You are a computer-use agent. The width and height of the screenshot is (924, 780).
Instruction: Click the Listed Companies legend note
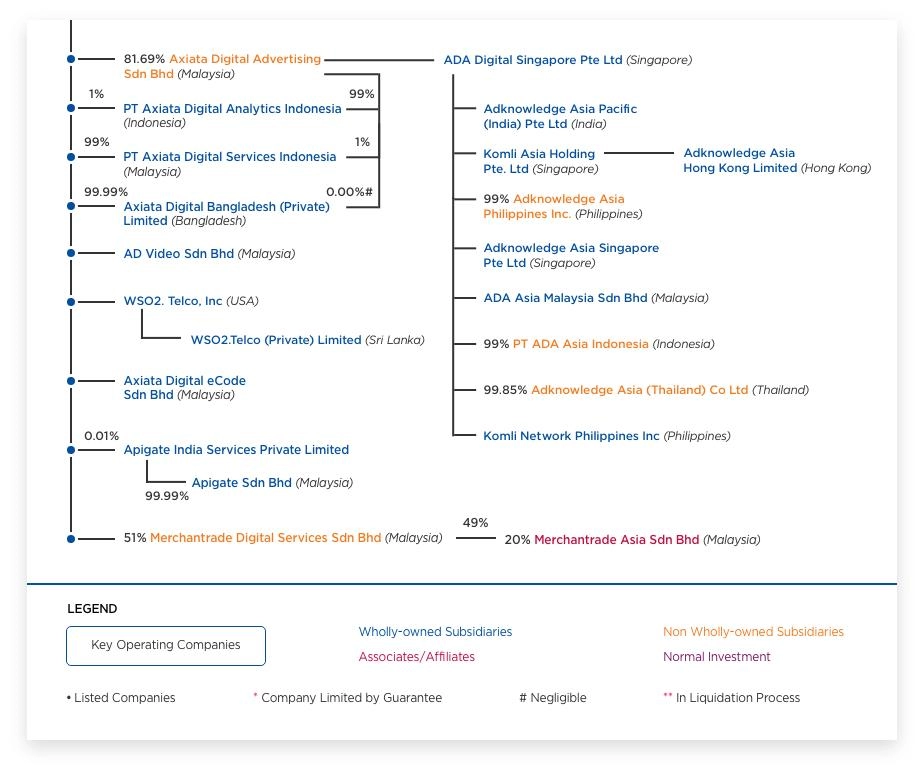[x=121, y=698]
